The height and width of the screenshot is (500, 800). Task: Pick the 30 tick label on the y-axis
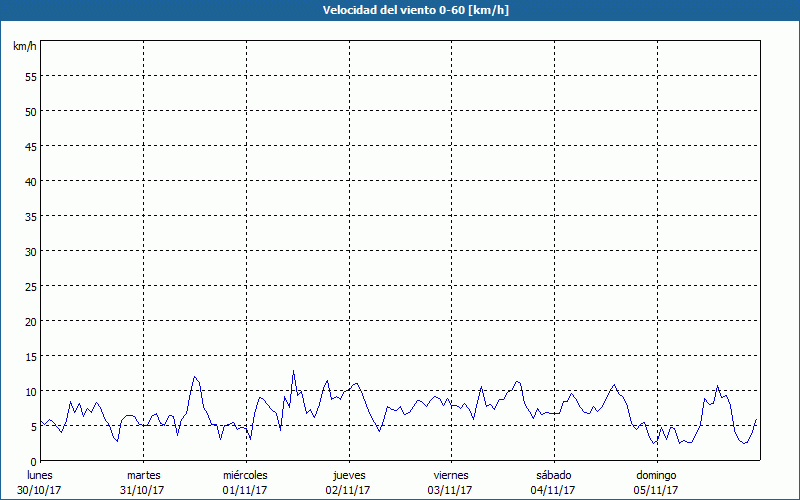point(30,251)
